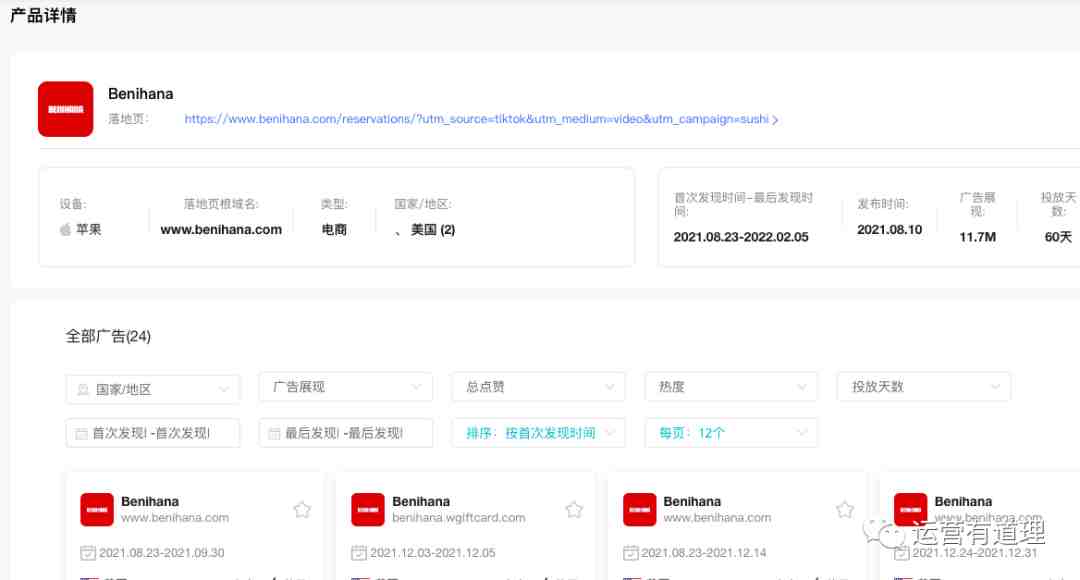Click the calendar icon beside 2021.08.23-2021.09.30
Screen dimensions: 1080x580
87,552
